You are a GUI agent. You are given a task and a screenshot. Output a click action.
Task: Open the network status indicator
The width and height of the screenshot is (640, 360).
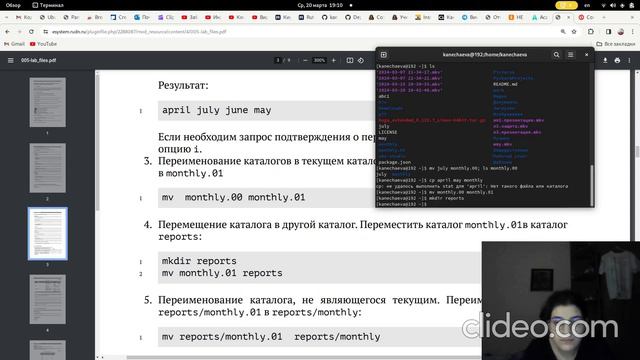click(604, 5)
